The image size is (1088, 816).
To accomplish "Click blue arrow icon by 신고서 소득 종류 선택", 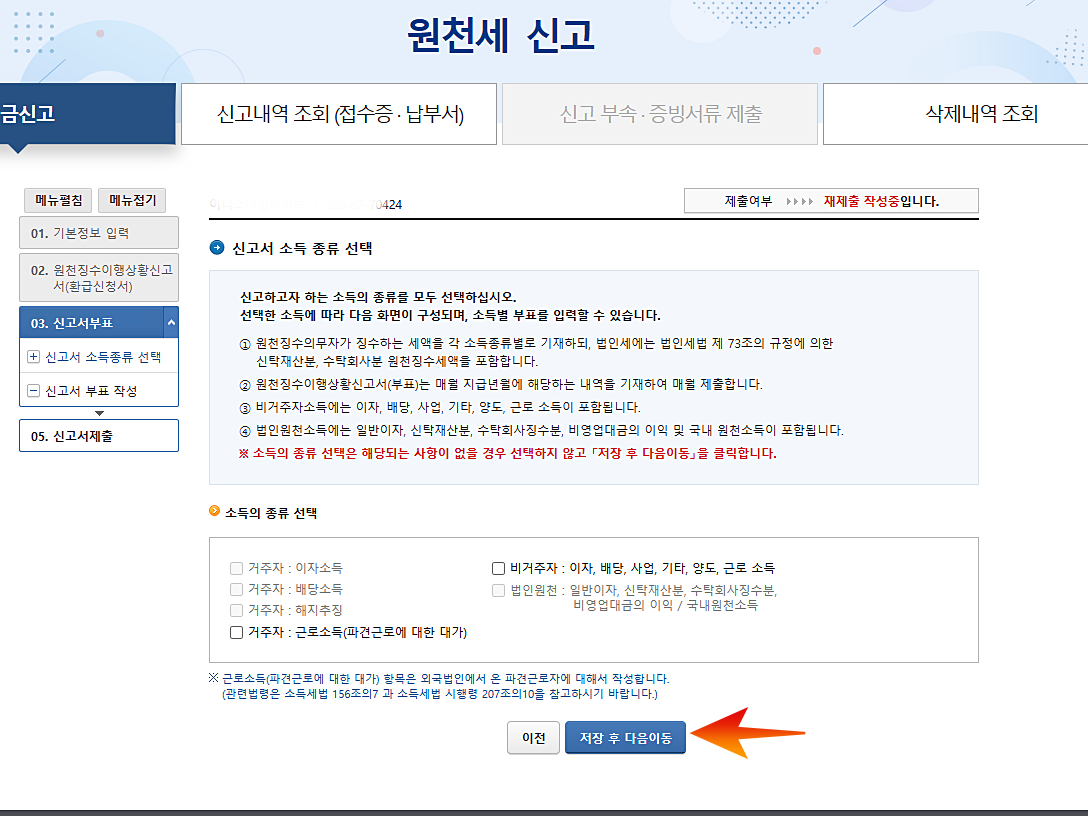I will click(x=217, y=248).
